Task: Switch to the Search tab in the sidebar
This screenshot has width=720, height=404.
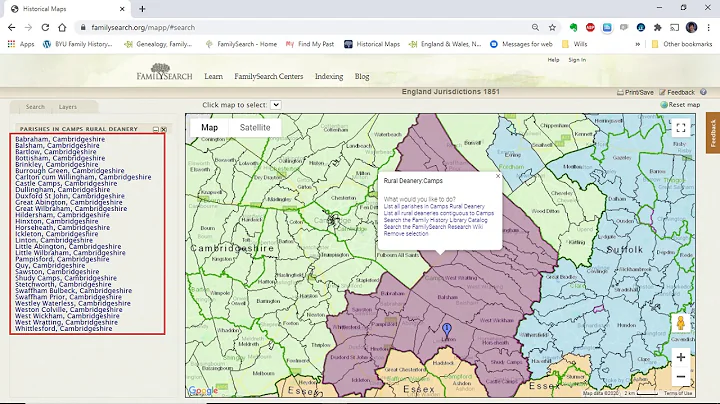Action: pos(35,107)
